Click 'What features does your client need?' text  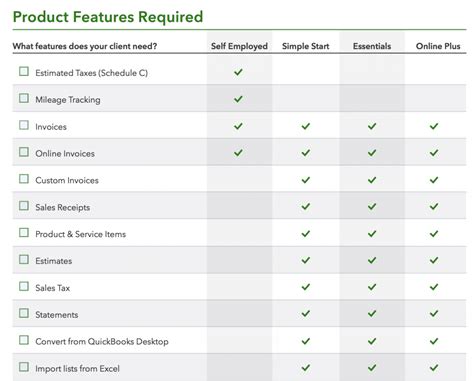(85, 46)
